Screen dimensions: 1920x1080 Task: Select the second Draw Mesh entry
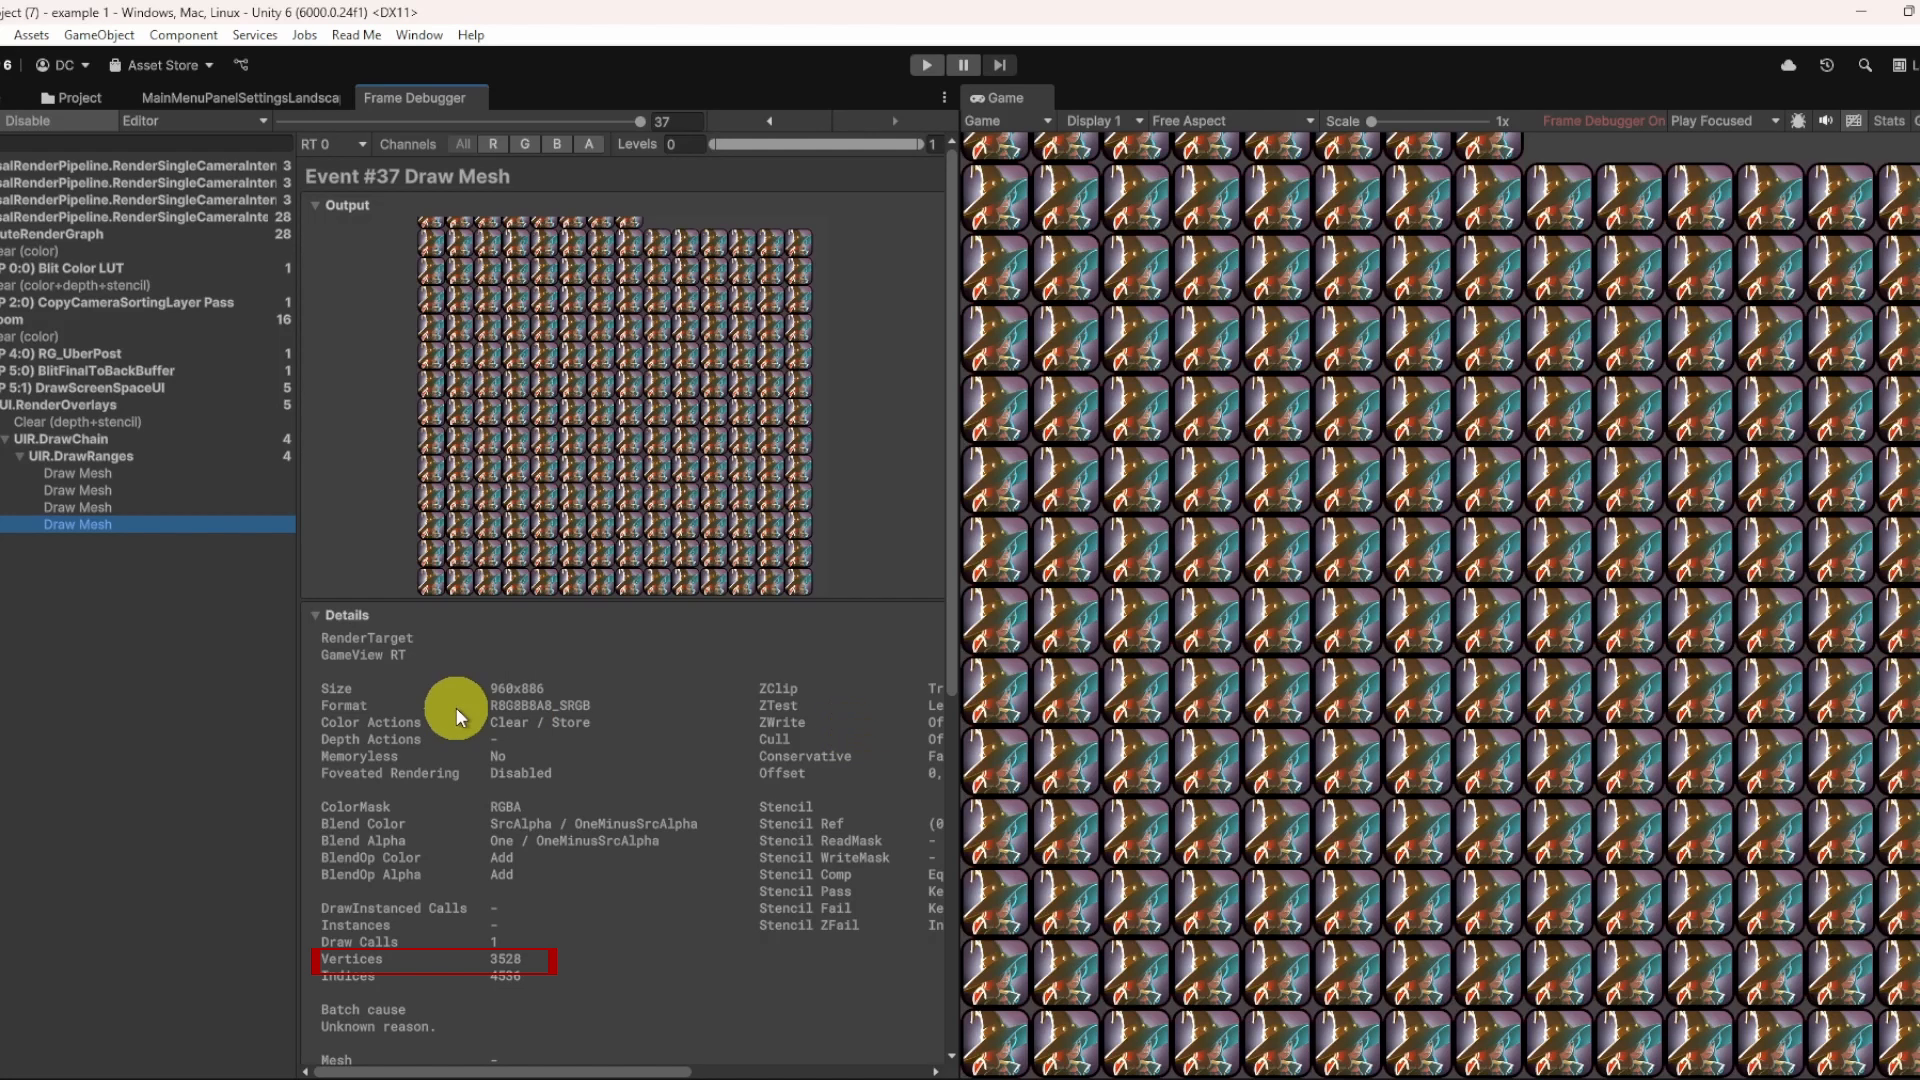[x=77, y=490]
